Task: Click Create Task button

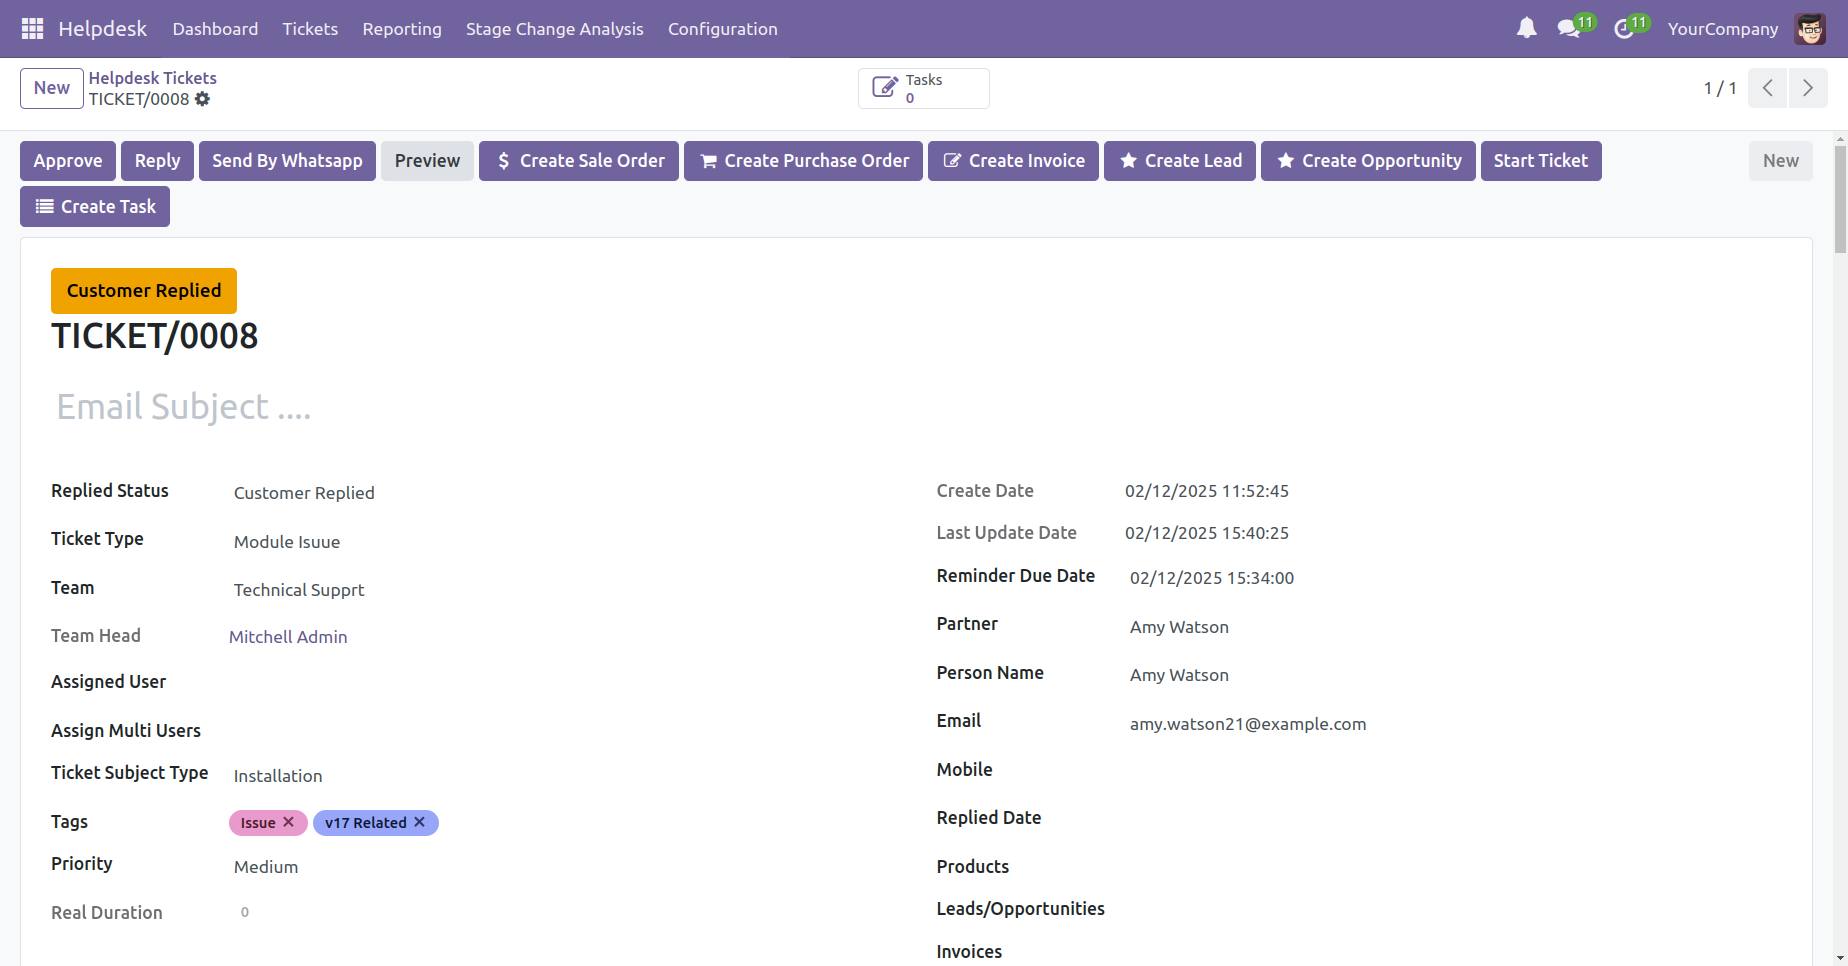Action: point(95,207)
